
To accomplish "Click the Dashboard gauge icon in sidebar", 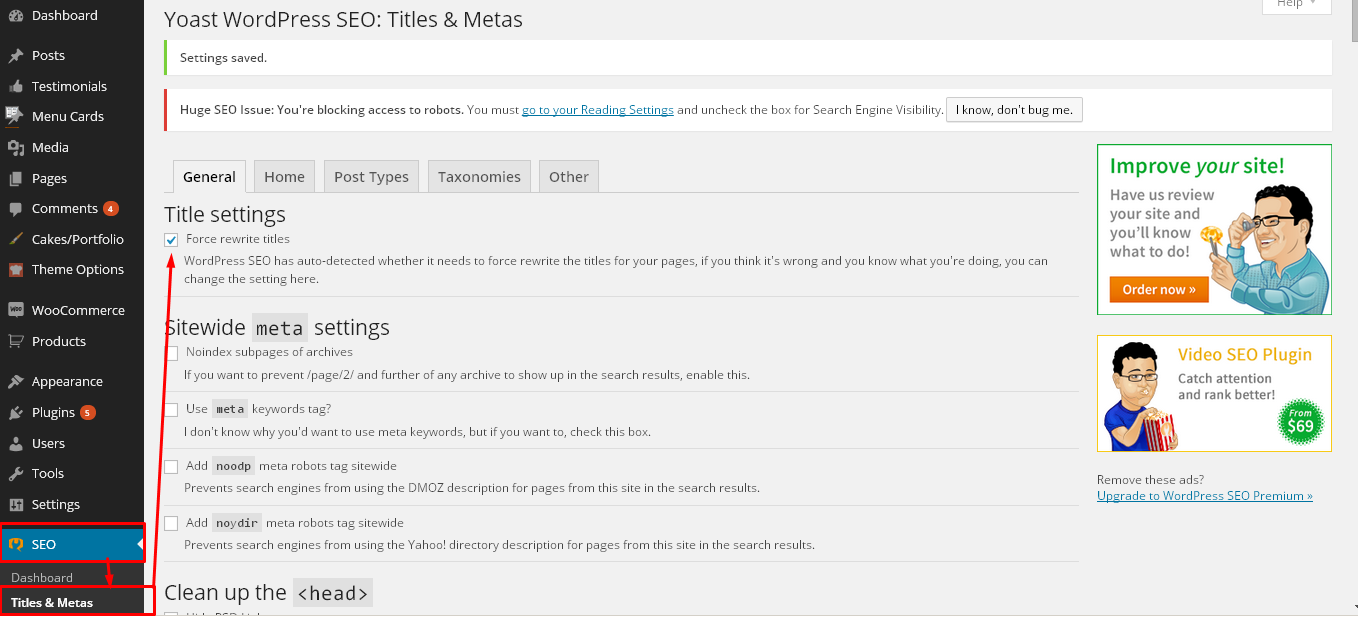I will coord(15,16).
